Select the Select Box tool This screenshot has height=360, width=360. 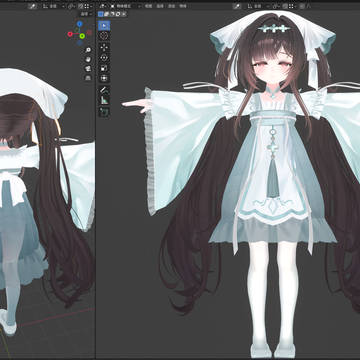(104, 25)
